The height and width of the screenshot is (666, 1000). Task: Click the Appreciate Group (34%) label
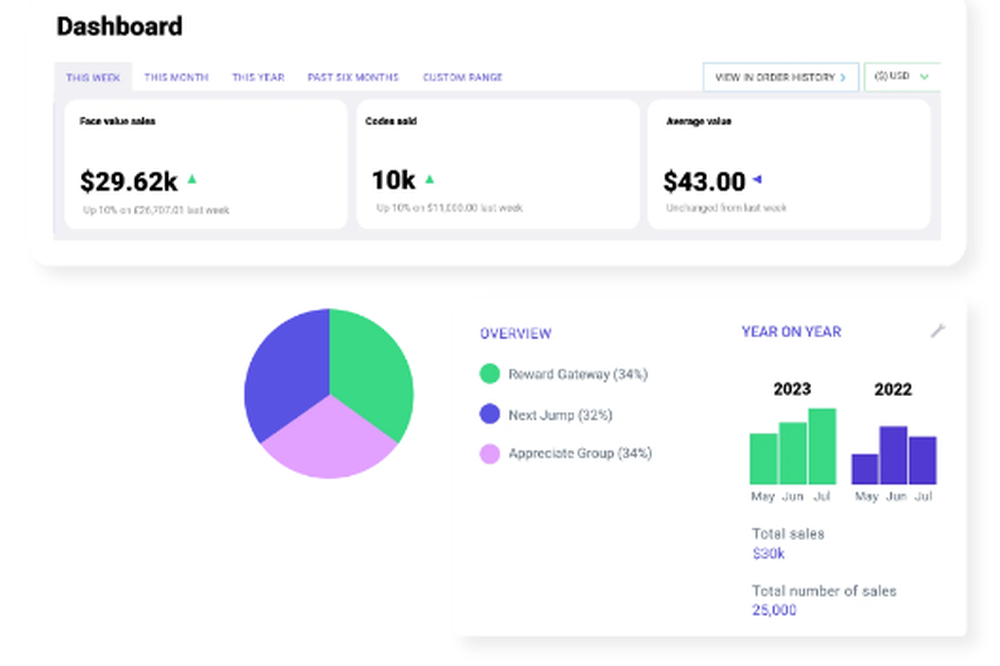pyautogui.click(x=580, y=454)
